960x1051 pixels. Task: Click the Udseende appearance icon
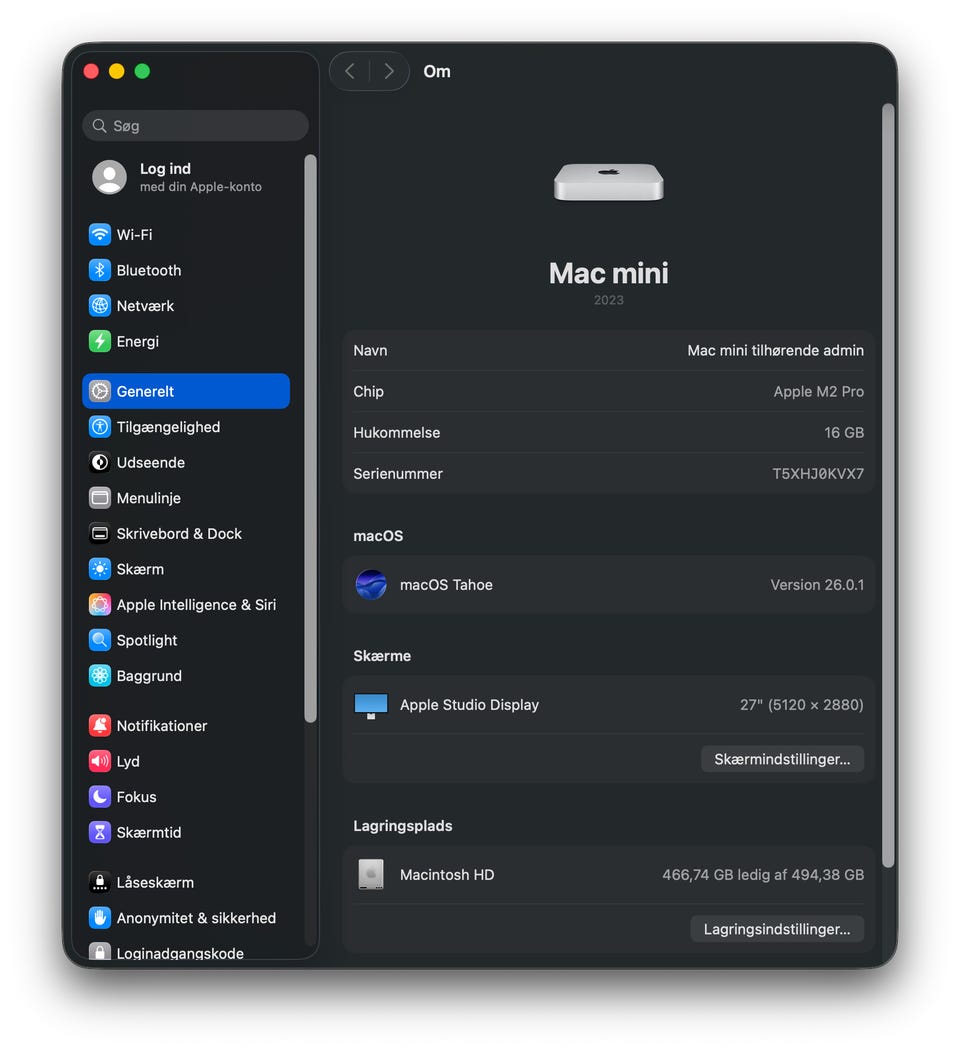(x=100, y=462)
